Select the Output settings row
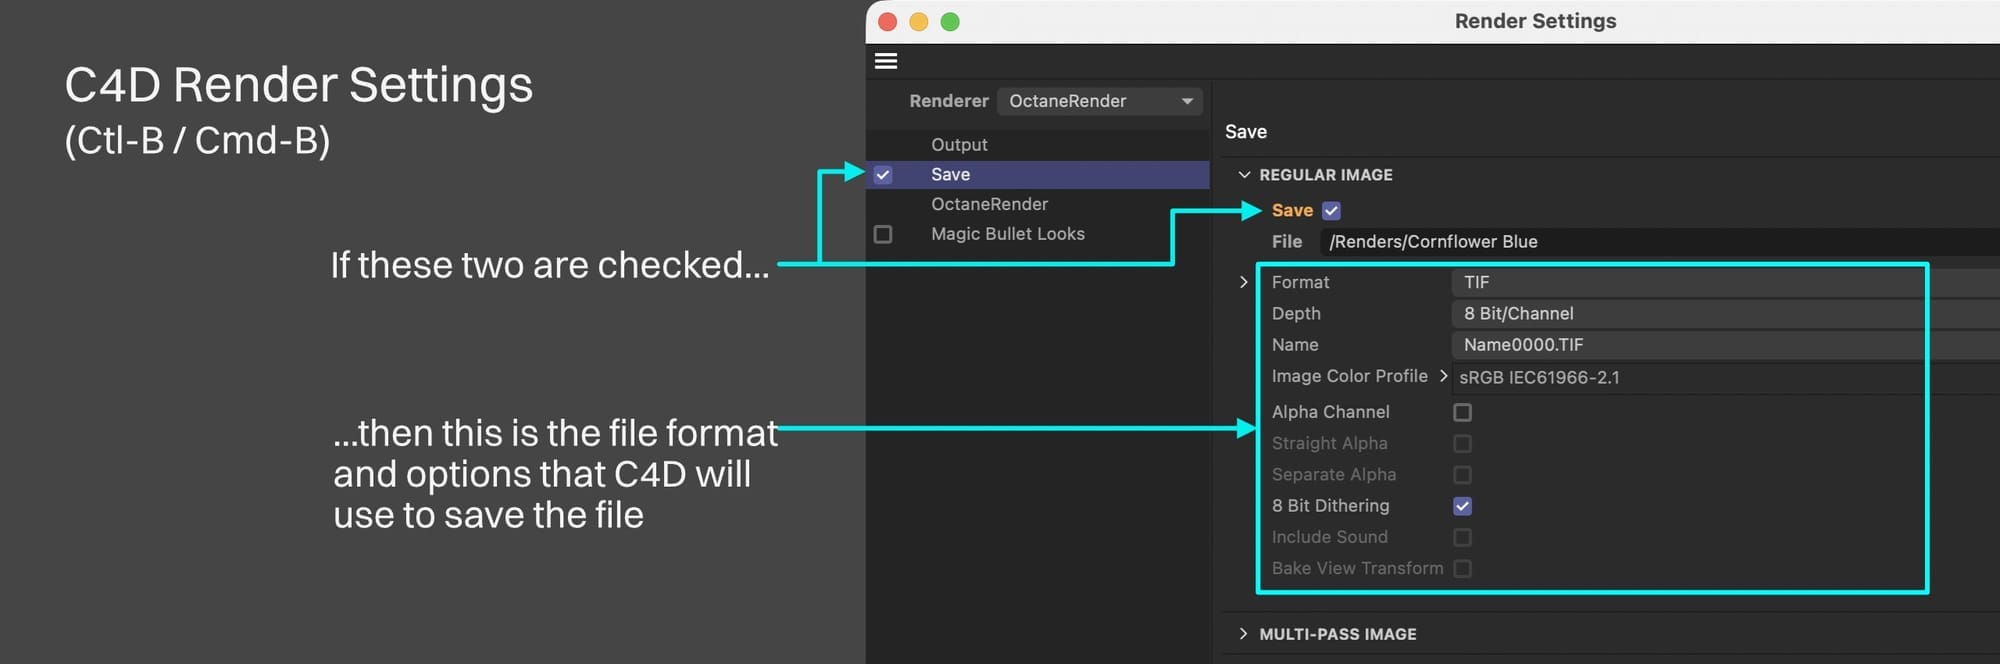The height and width of the screenshot is (664, 2000). click(1037, 145)
